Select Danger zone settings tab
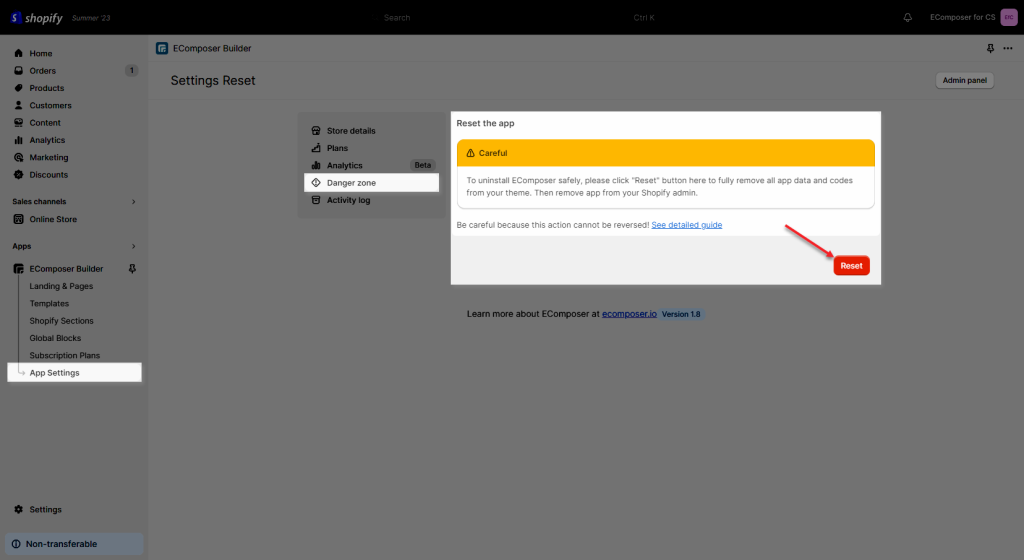 (x=372, y=183)
